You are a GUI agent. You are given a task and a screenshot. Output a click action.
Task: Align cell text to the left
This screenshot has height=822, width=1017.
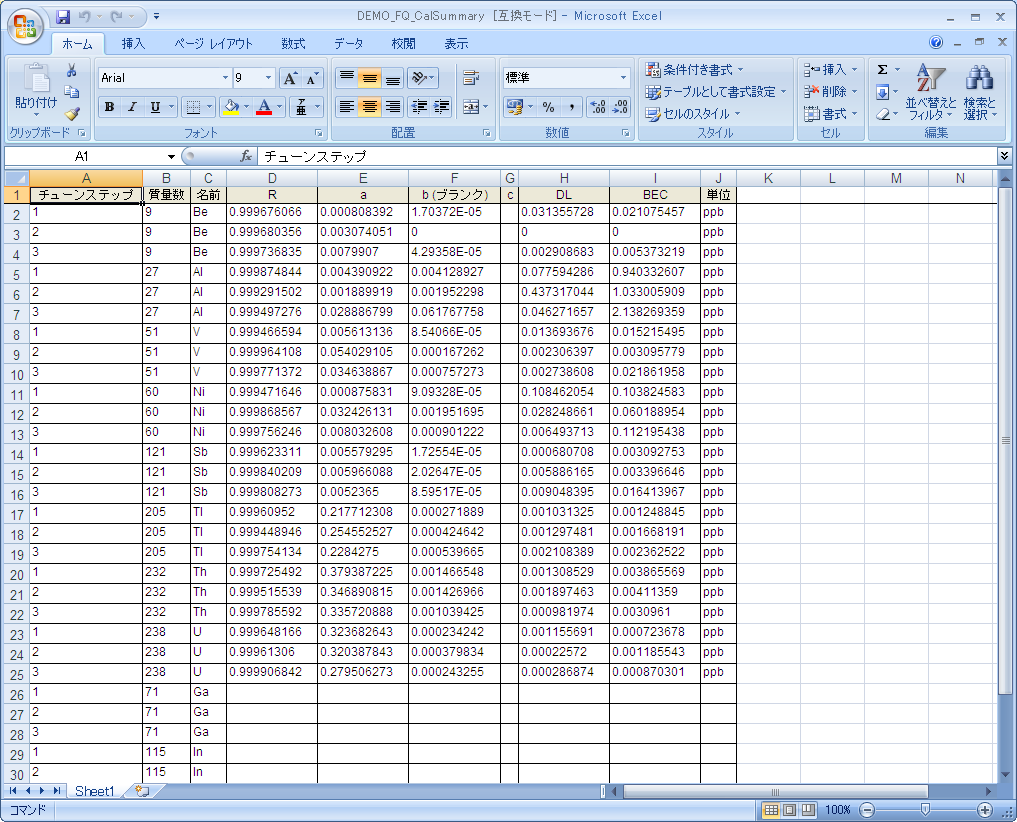click(x=347, y=106)
